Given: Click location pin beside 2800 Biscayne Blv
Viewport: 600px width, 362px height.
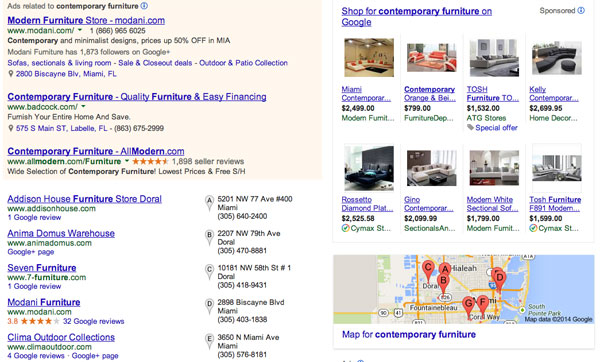Looking at the screenshot, I should tap(11, 73).
